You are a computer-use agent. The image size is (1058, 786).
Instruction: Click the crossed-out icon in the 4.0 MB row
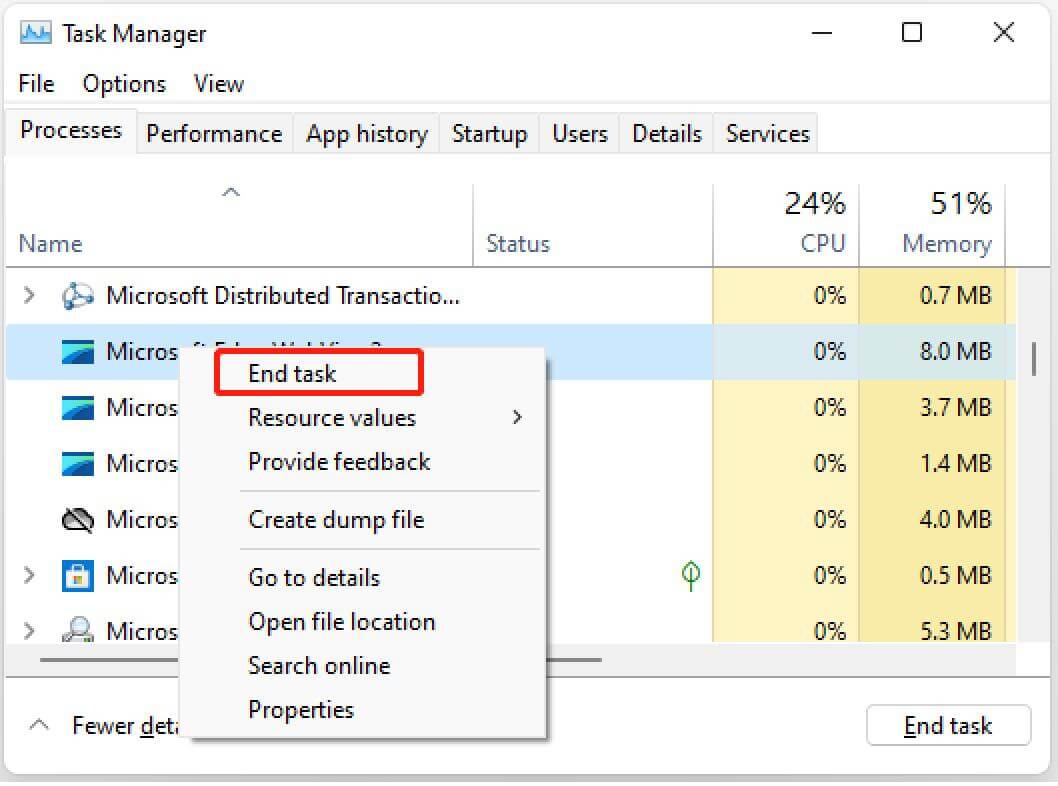click(78, 520)
